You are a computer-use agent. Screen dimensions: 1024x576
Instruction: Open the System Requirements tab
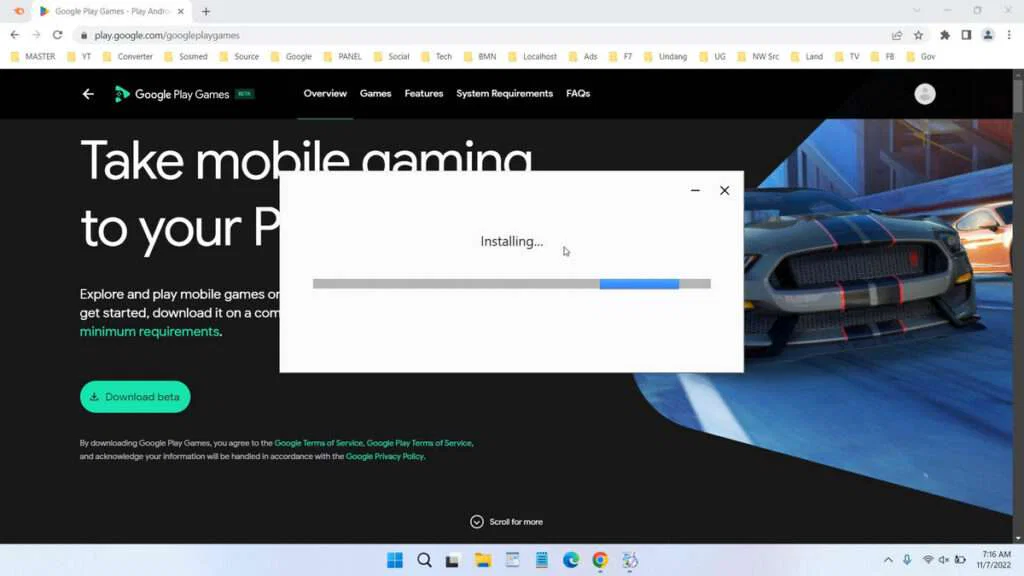[503, 93]
